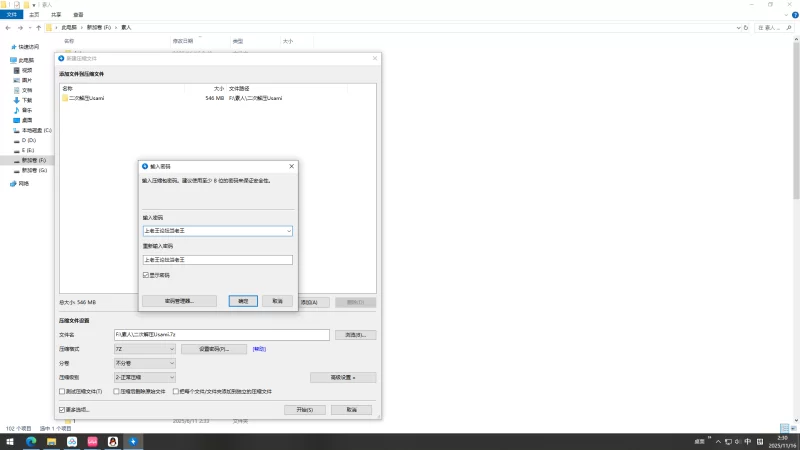Click the set password (设置密码) button
800x450 pixels.
click(x=214, y=349)
